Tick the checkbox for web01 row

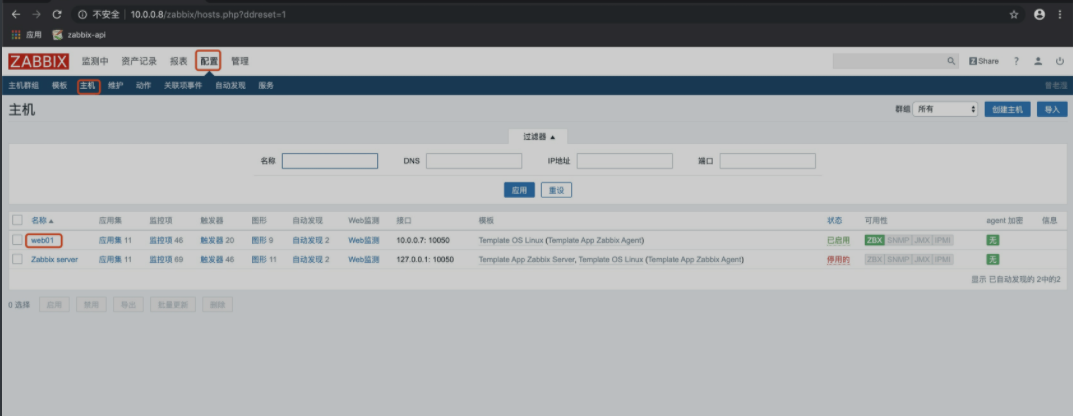click(x=17, y=240)
